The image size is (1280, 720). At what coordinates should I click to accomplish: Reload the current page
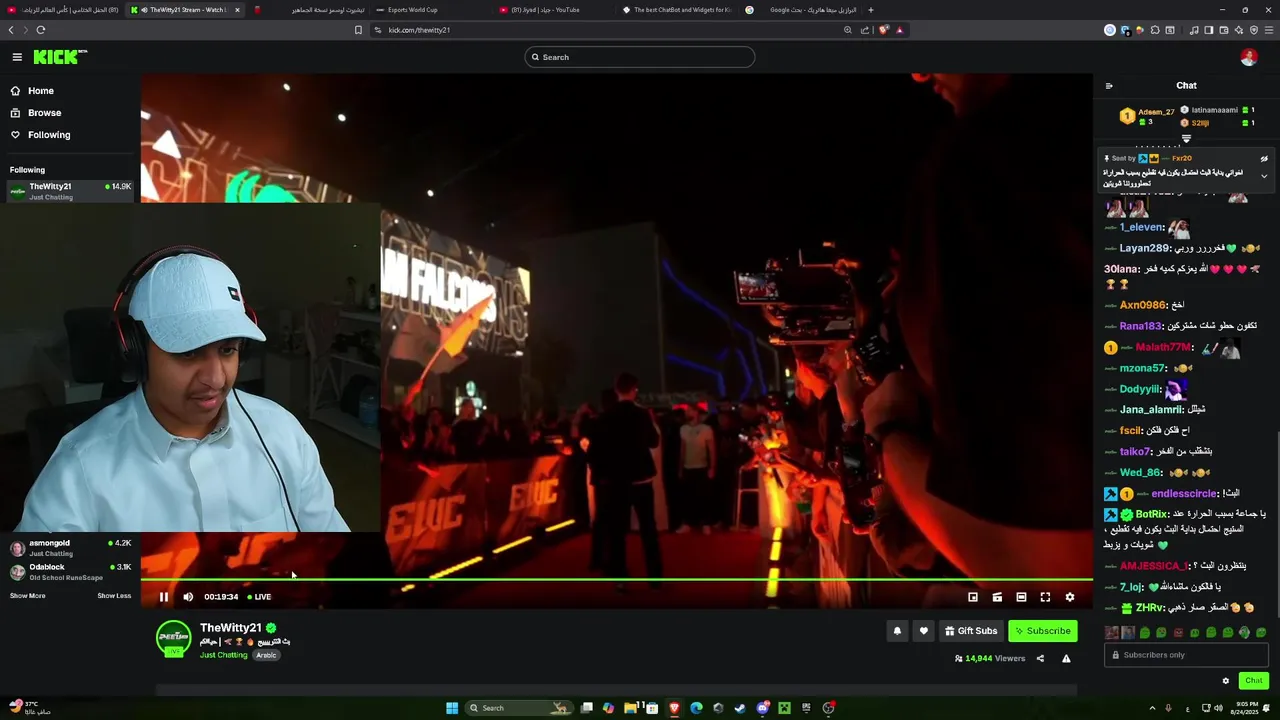click(40, 30)
